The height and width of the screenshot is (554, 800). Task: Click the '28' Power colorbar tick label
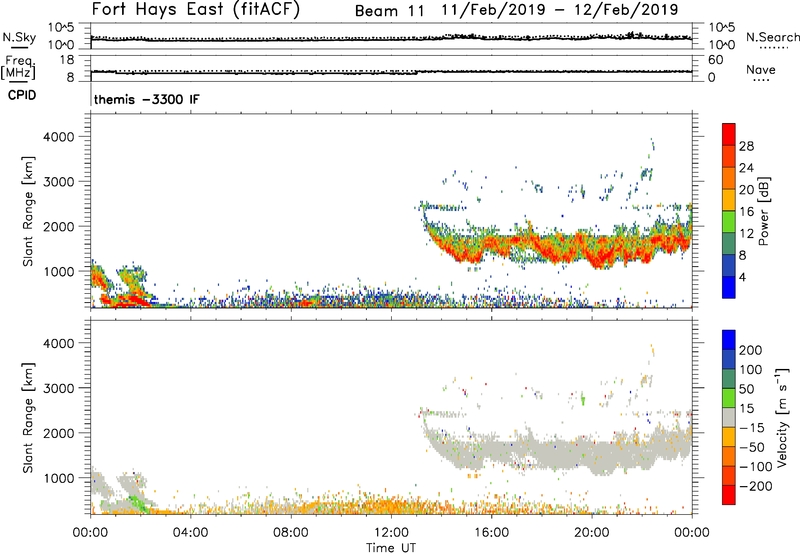pos(746,146)
